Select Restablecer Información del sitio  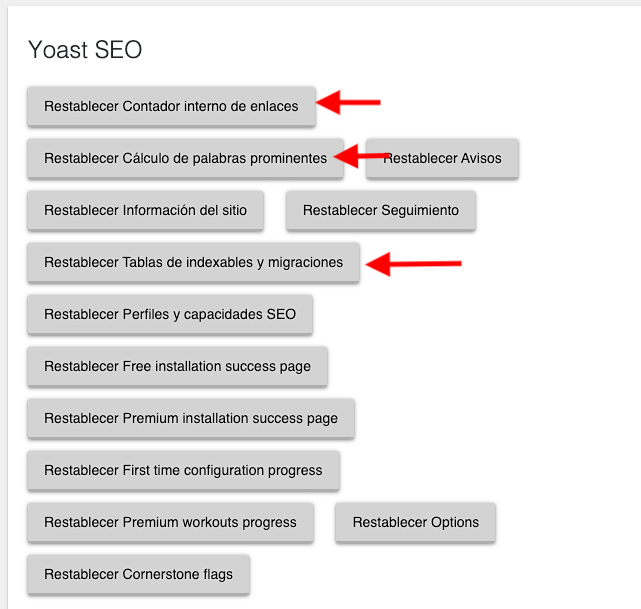[x=146, y=210]
